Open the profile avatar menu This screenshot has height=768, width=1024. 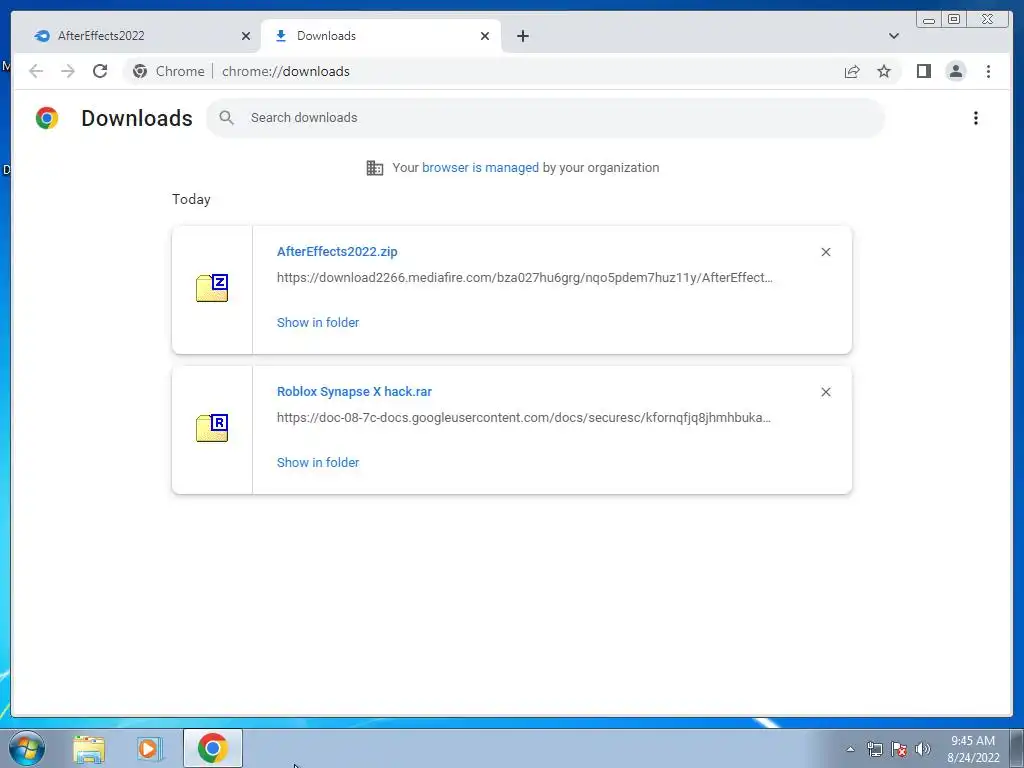coord(955,71)
